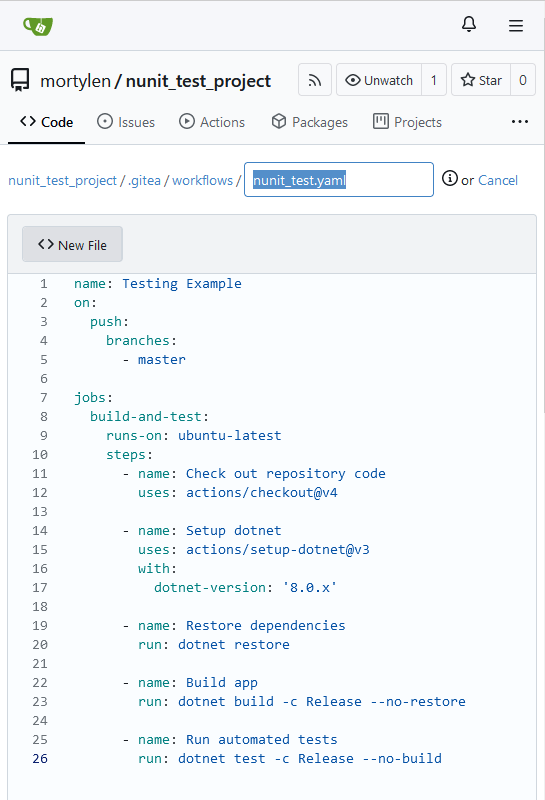Switch to the Issues tab
Viewport: 545px width, 800px height.
point(126,122)
